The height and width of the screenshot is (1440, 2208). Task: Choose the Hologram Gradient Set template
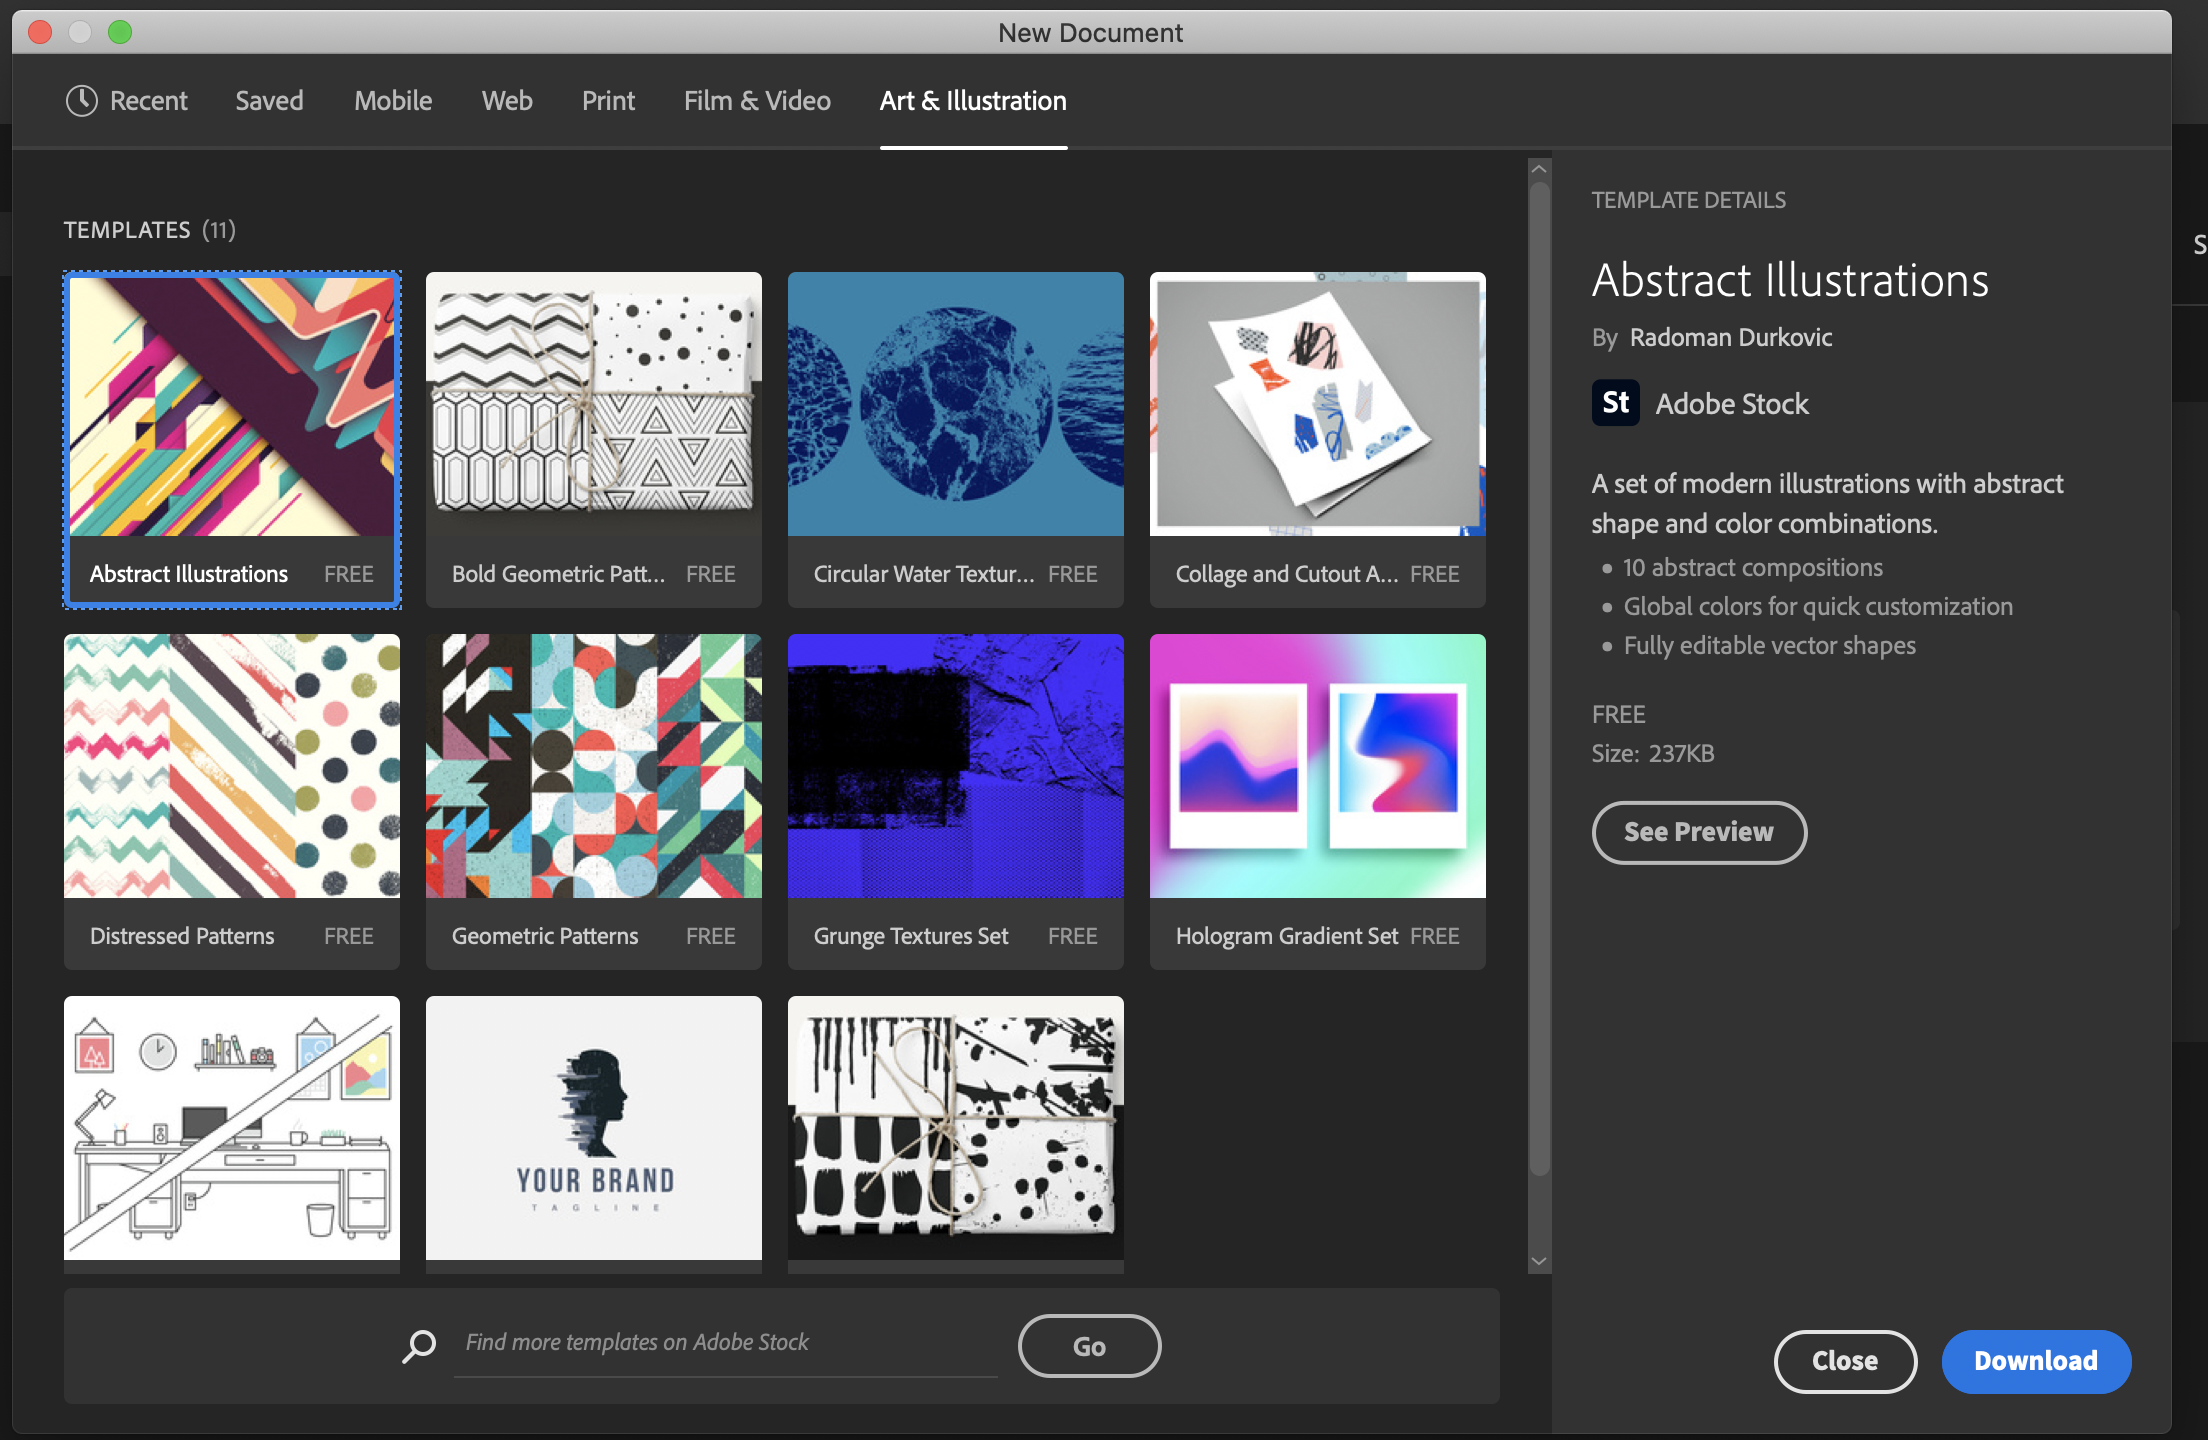click(1317, 766)
